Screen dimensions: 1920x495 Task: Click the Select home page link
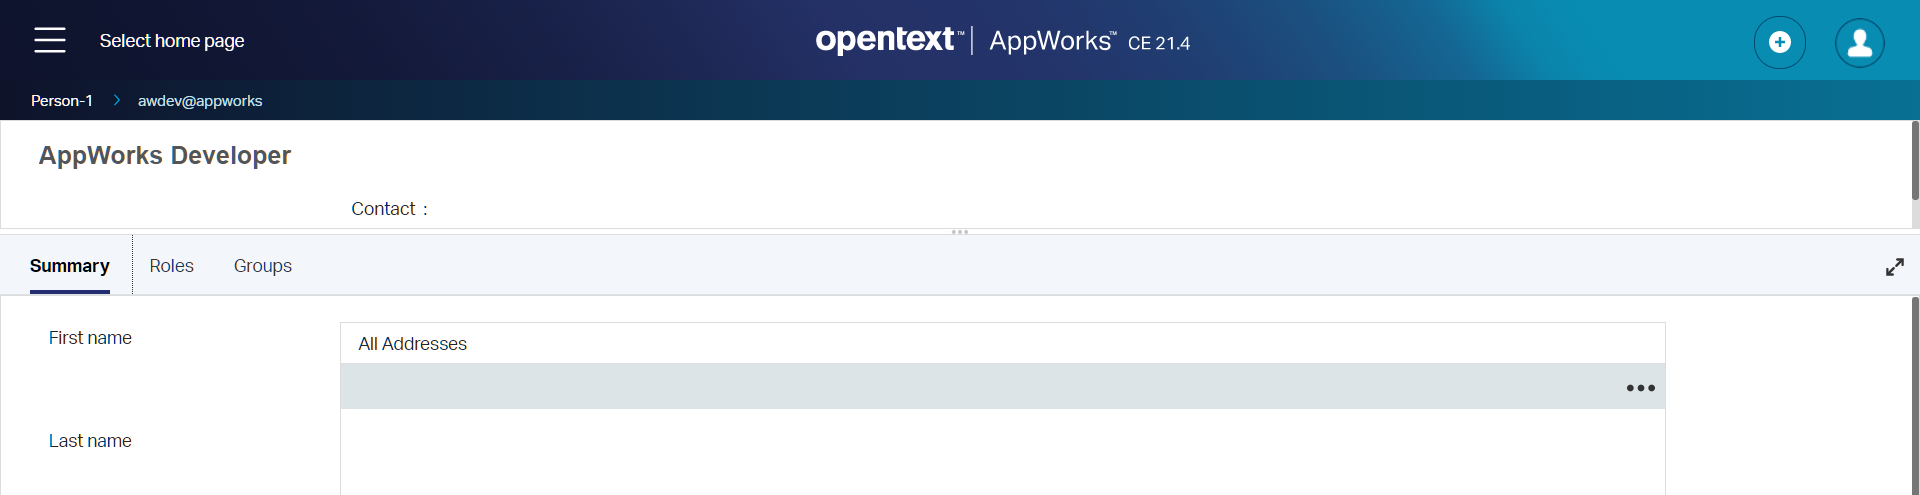click(x=172, y=41)
